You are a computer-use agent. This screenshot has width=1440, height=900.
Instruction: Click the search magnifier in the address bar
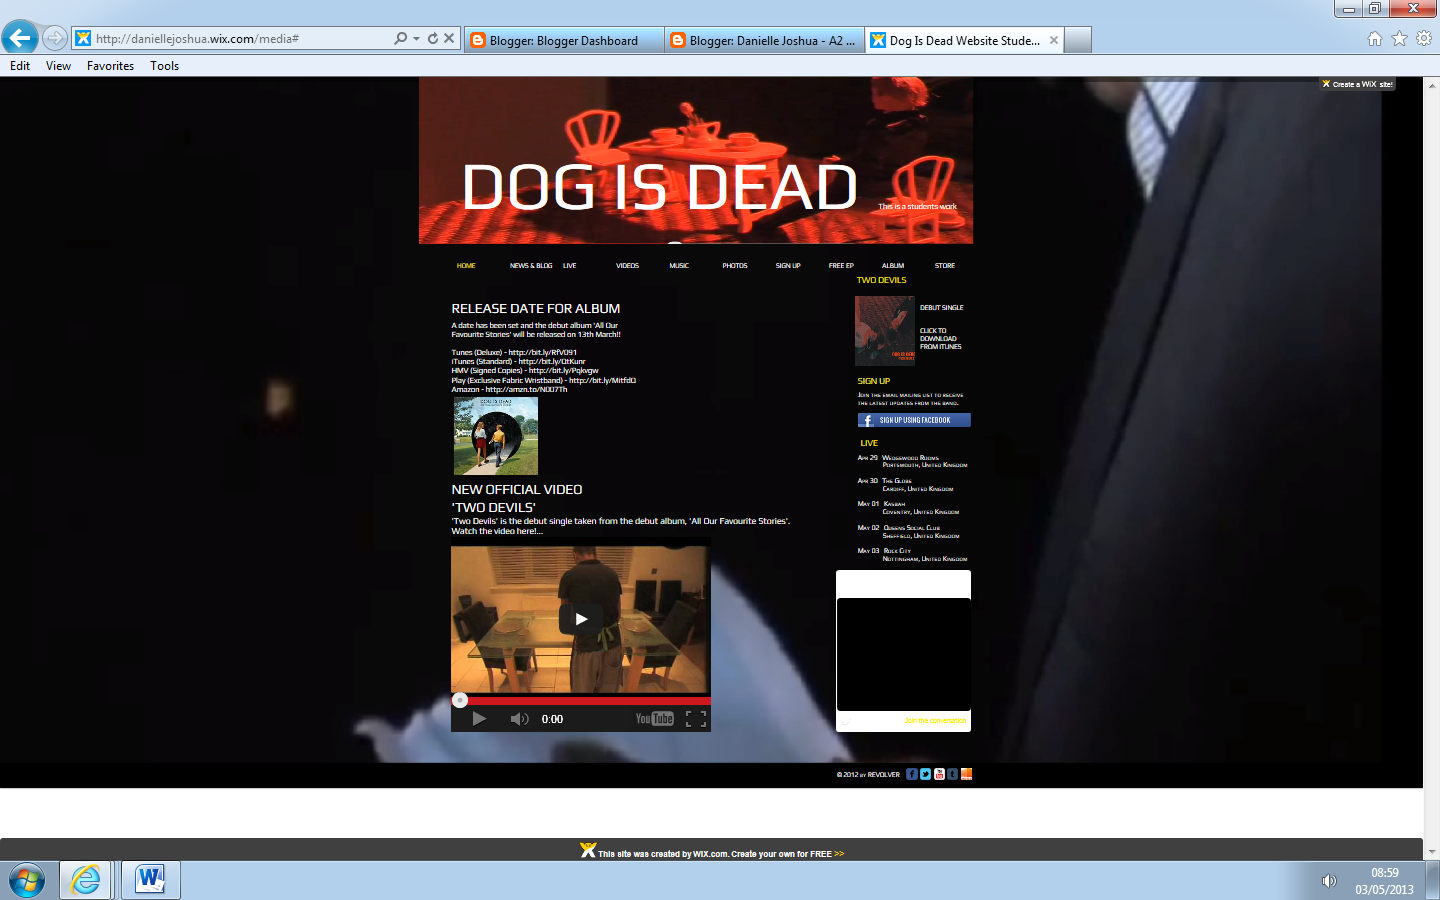point(401,38)
